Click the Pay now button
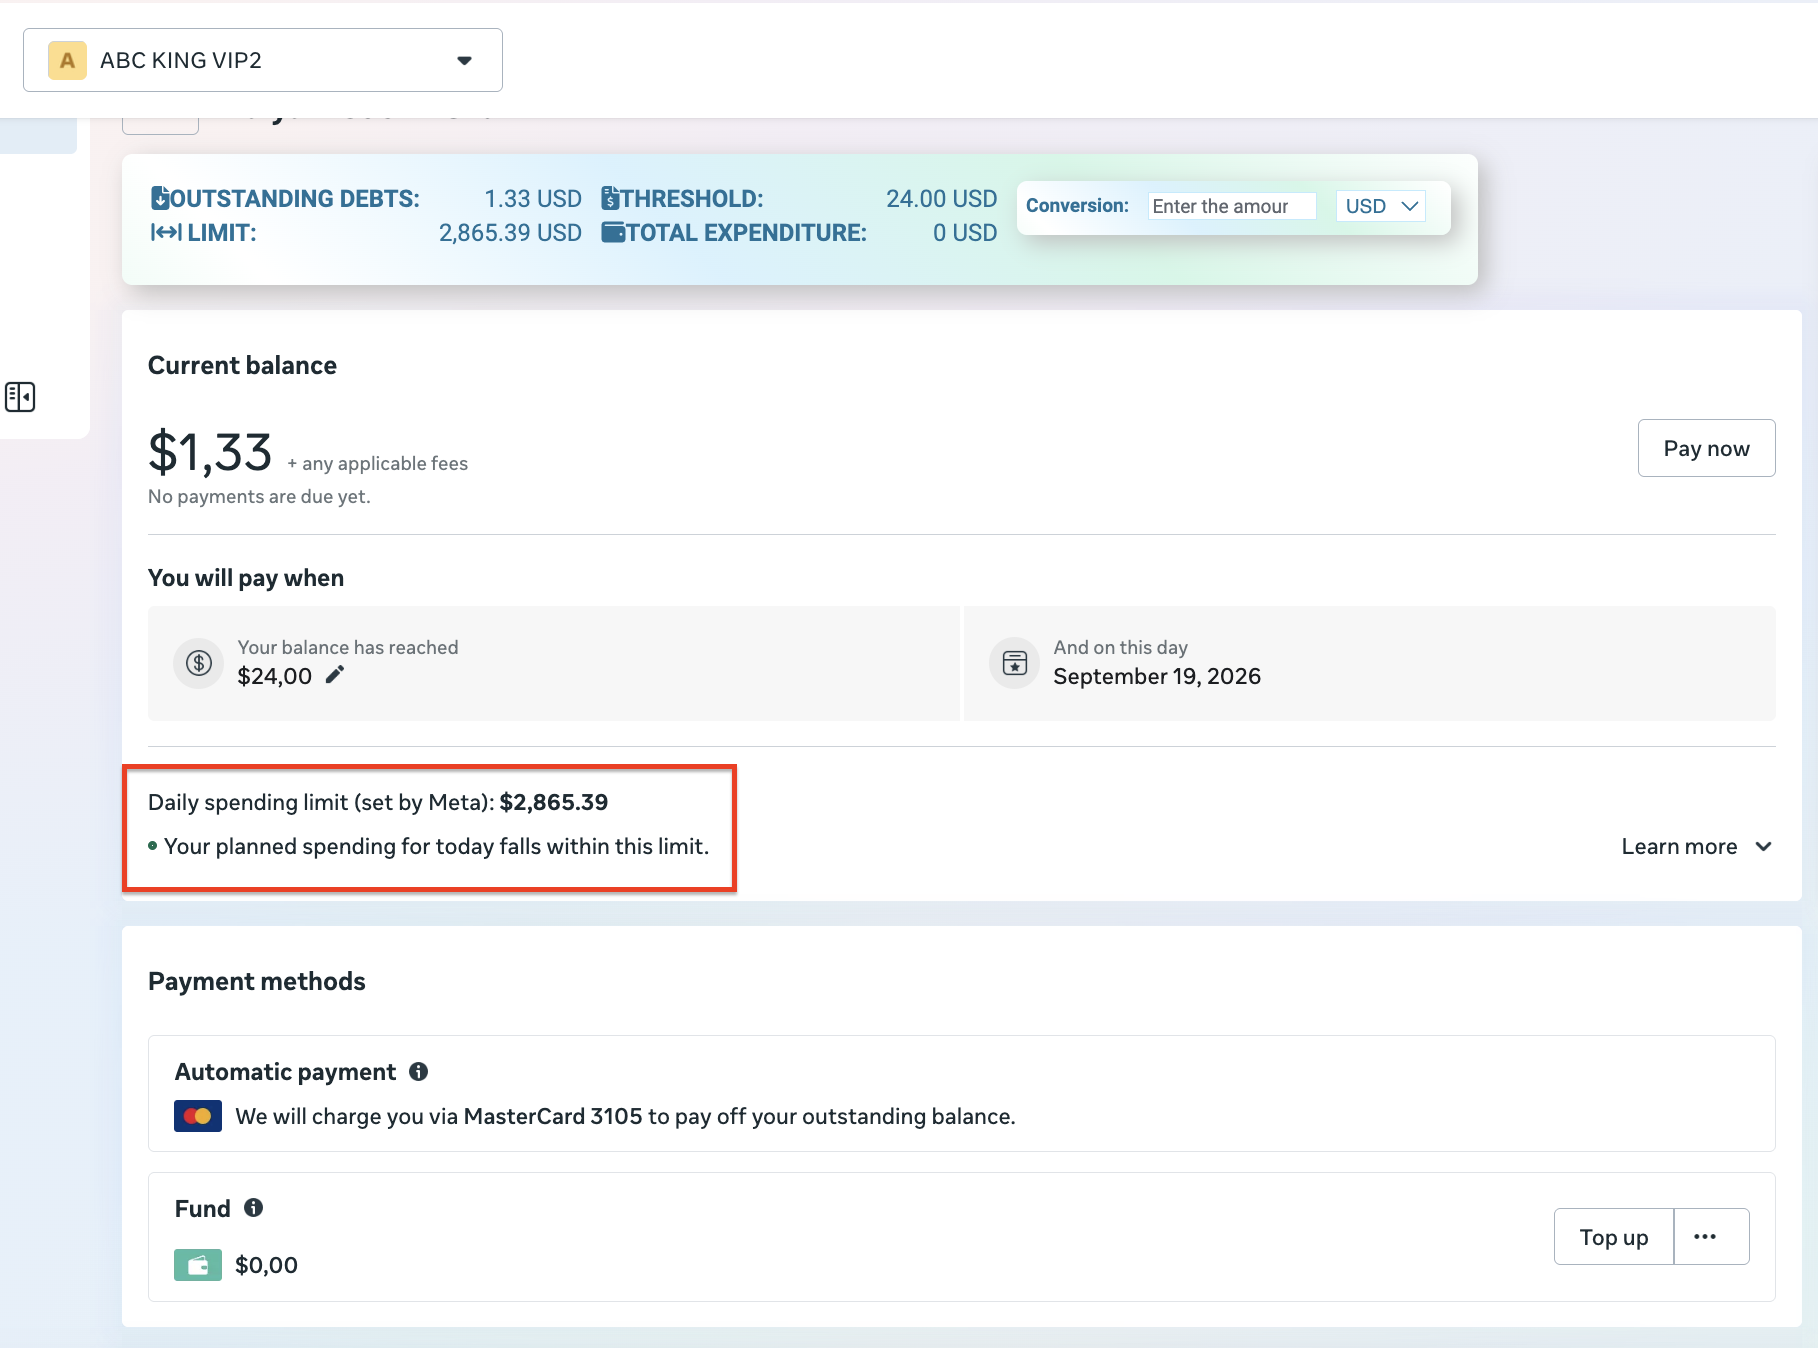1818x1348 pixels. (1706, 448)
